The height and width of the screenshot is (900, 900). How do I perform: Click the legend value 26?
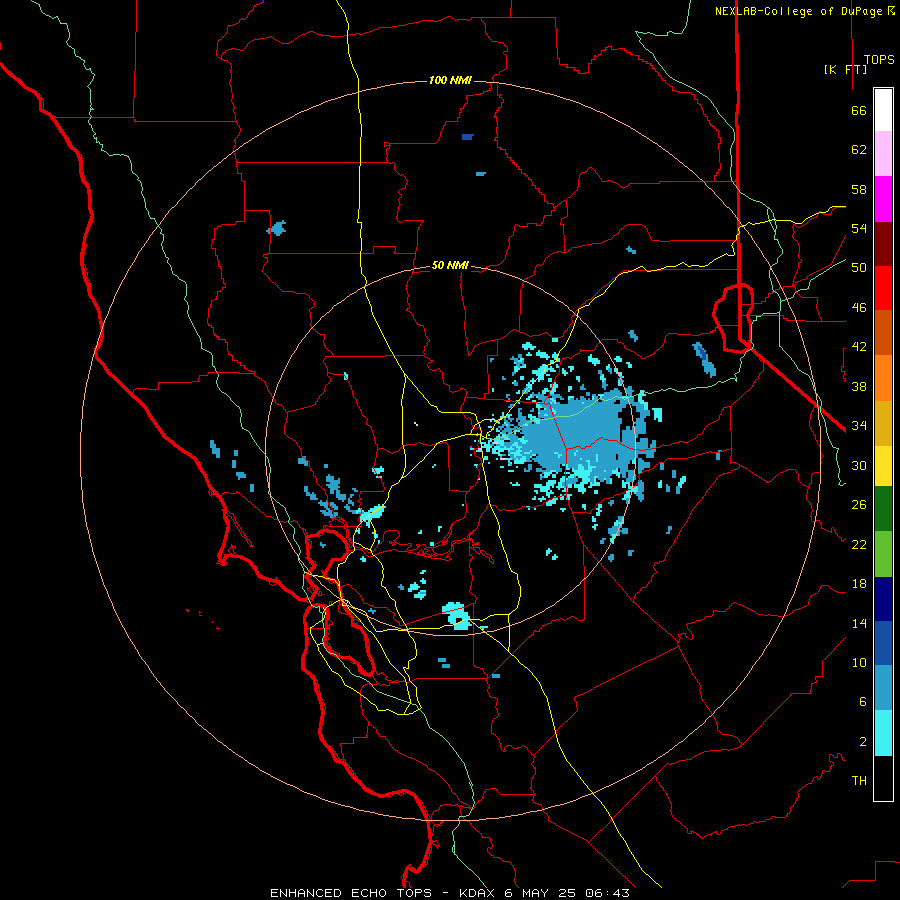tap(859, 505)
